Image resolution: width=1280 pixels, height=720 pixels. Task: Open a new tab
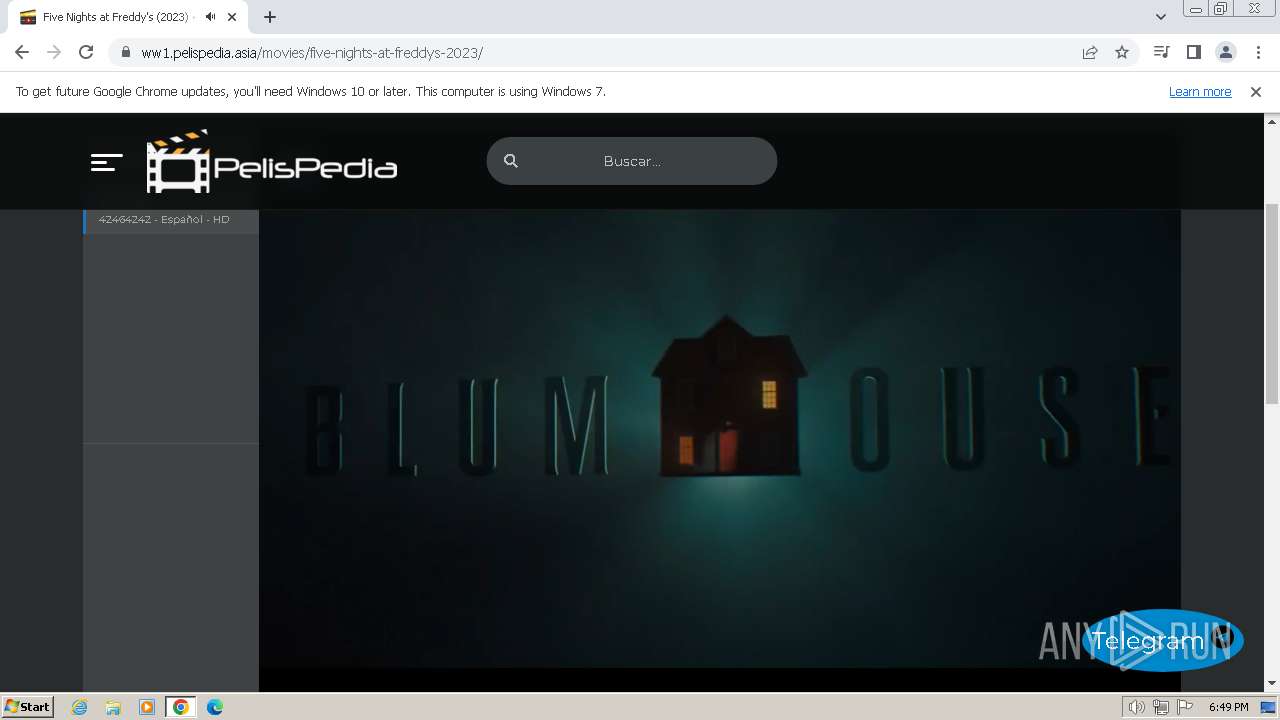point(270,17)
